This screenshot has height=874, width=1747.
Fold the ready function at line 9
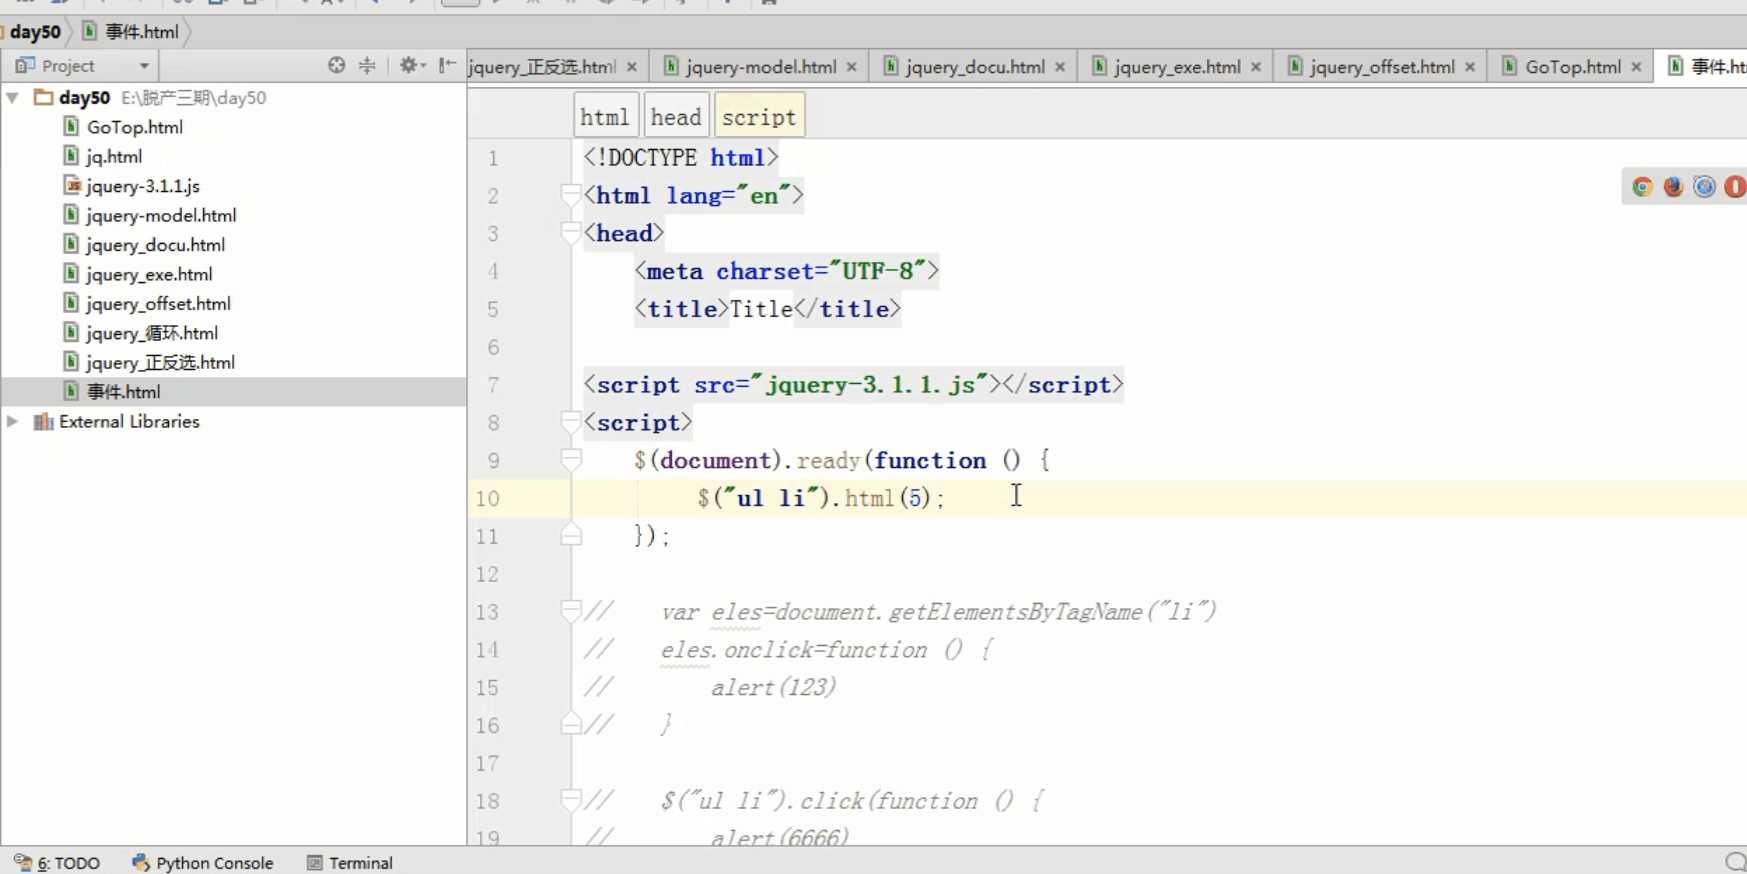(571, 460)
